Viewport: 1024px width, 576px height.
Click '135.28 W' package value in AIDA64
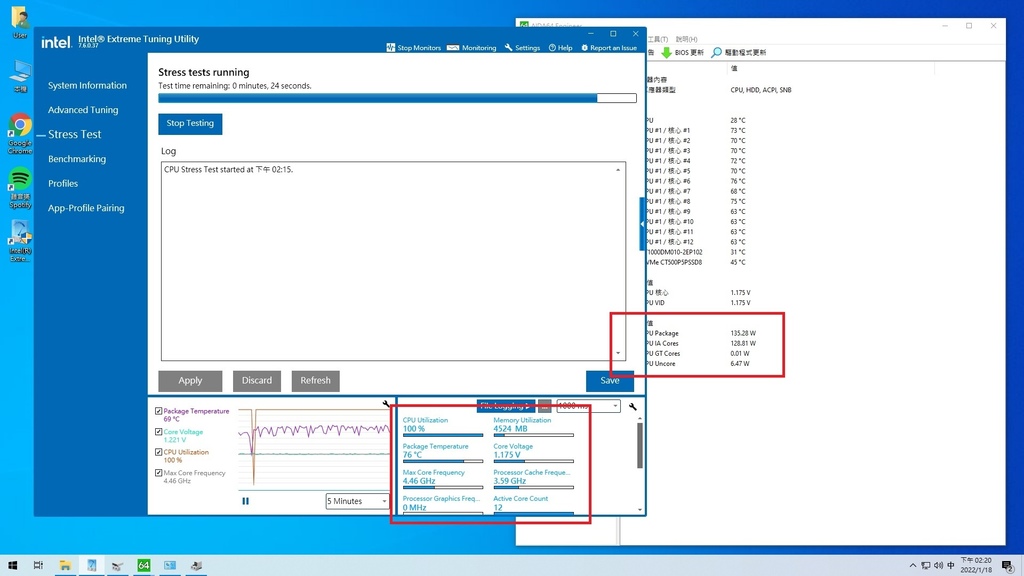tap(743, 333)
